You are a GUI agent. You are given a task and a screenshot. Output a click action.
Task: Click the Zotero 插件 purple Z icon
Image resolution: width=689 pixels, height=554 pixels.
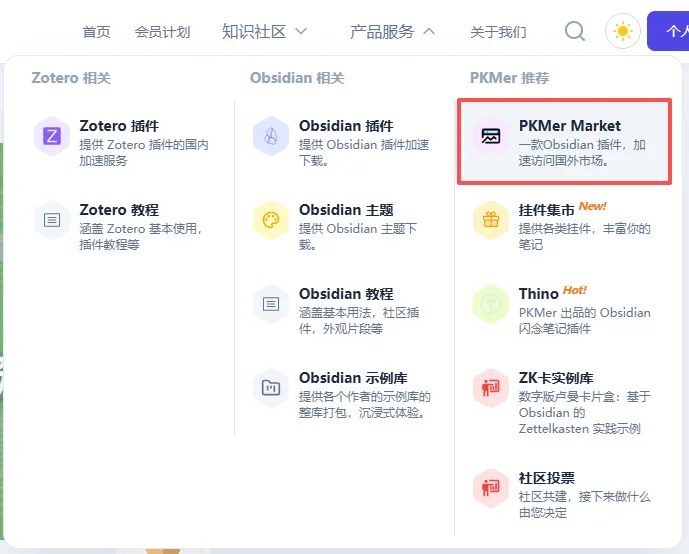pos(52,136)
